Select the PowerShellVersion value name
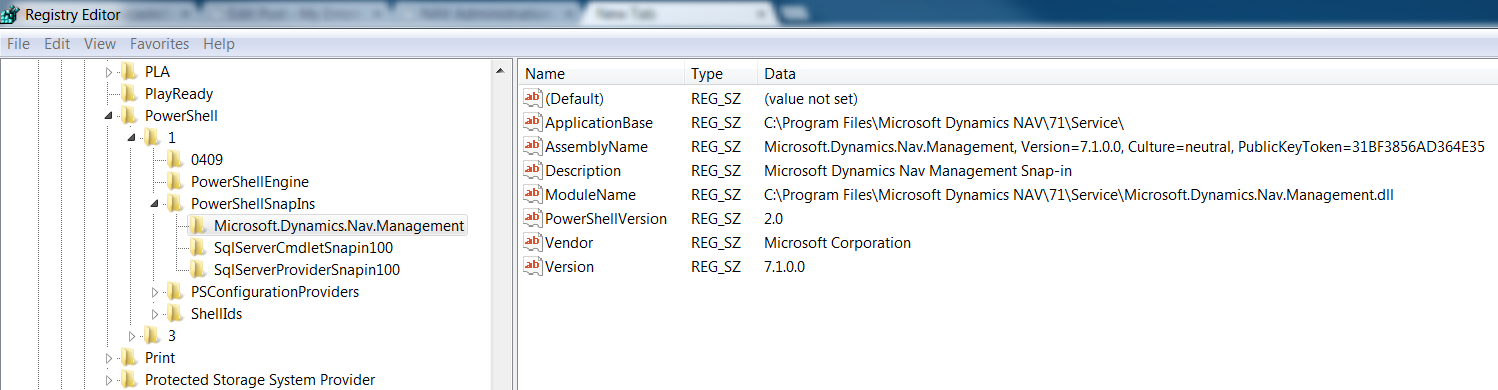The width and height of the screenshot is (1498, 390). [x=606, y=219]
